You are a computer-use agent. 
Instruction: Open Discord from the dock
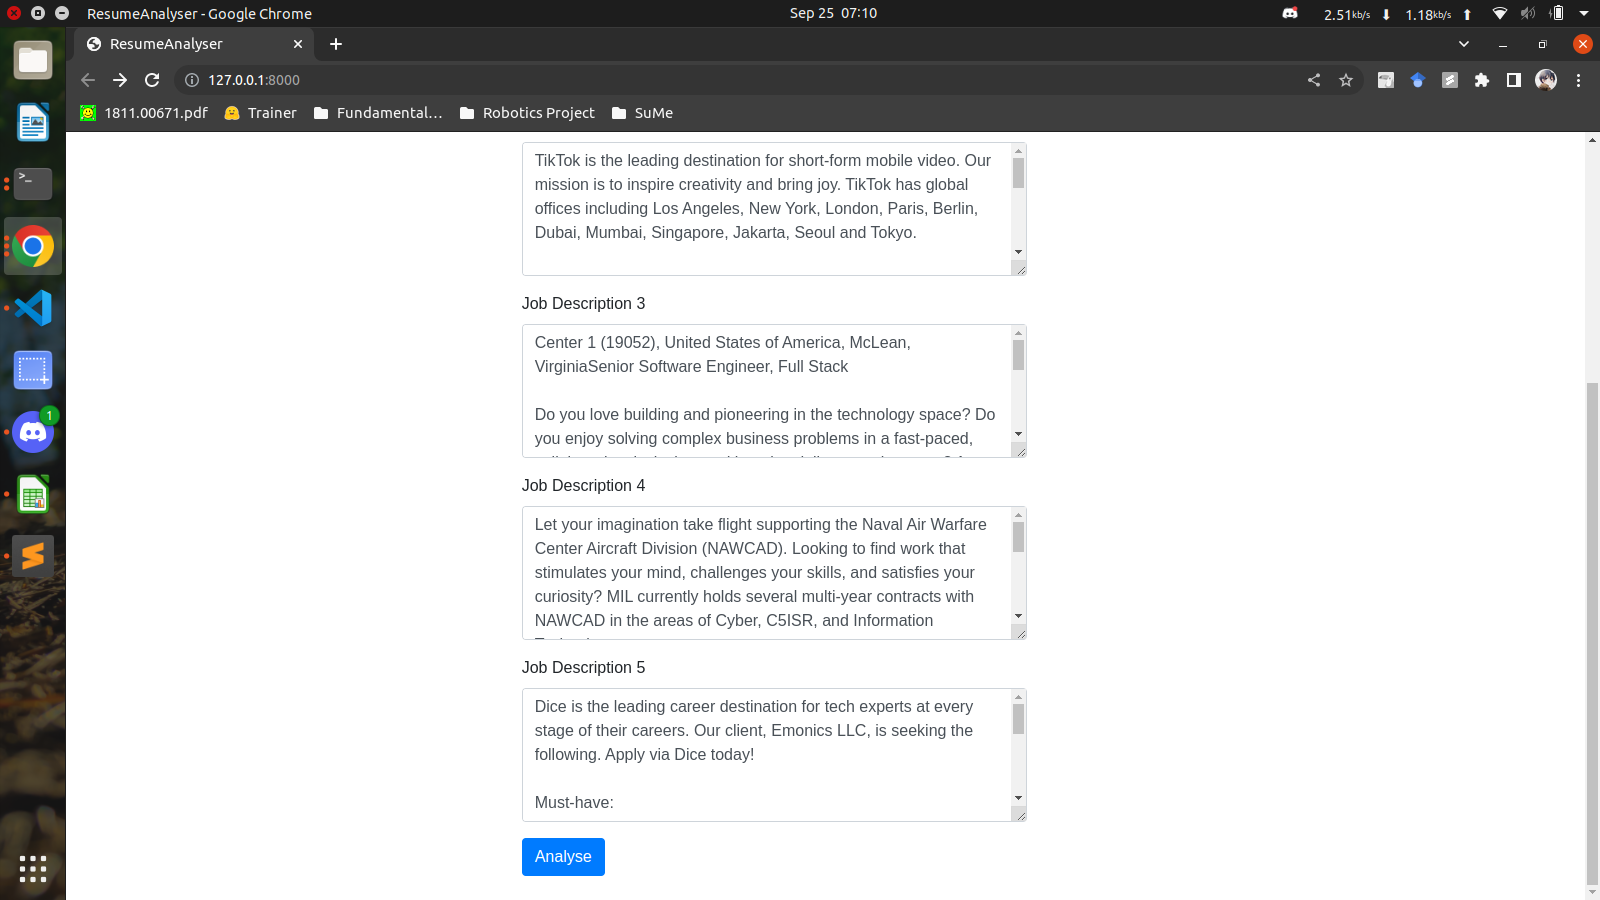(33, 432)
